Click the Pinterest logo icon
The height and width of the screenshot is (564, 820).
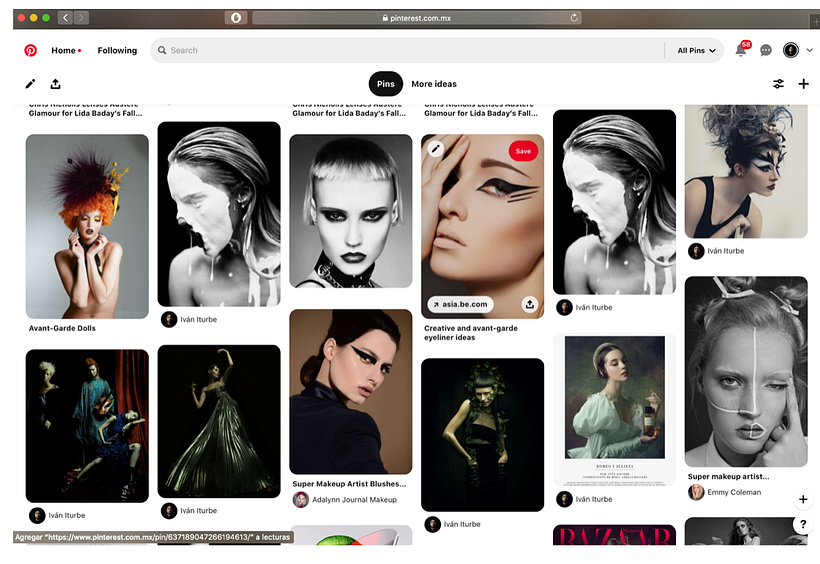tap(31, 50)
